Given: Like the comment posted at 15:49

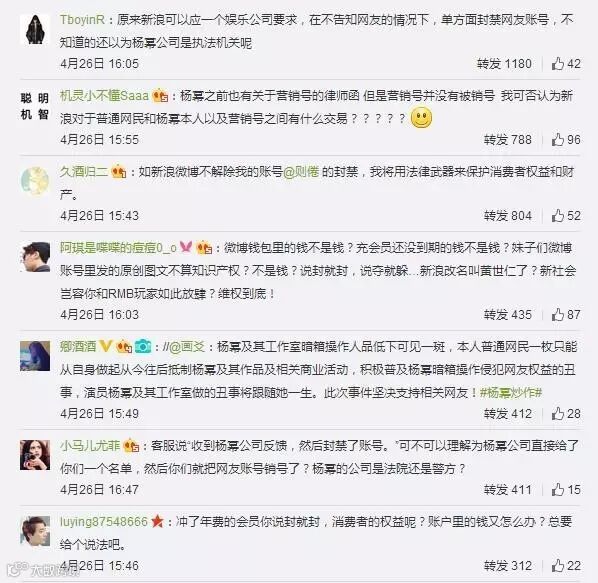Looking at the screenshot, I should tap(558, 414).
